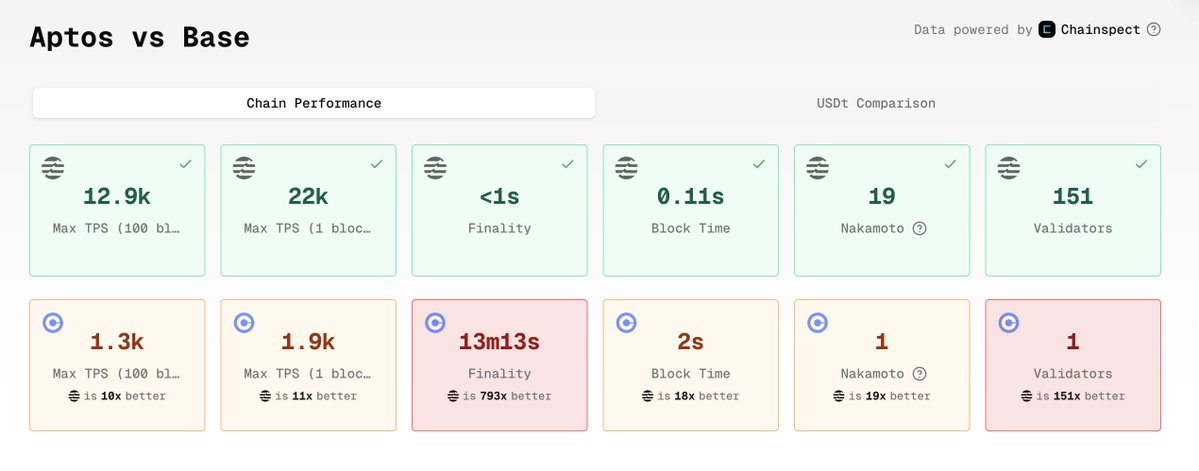Select the 22k value
The width and height of the screenshot is (1199, 471).
(x=308, y=197)
